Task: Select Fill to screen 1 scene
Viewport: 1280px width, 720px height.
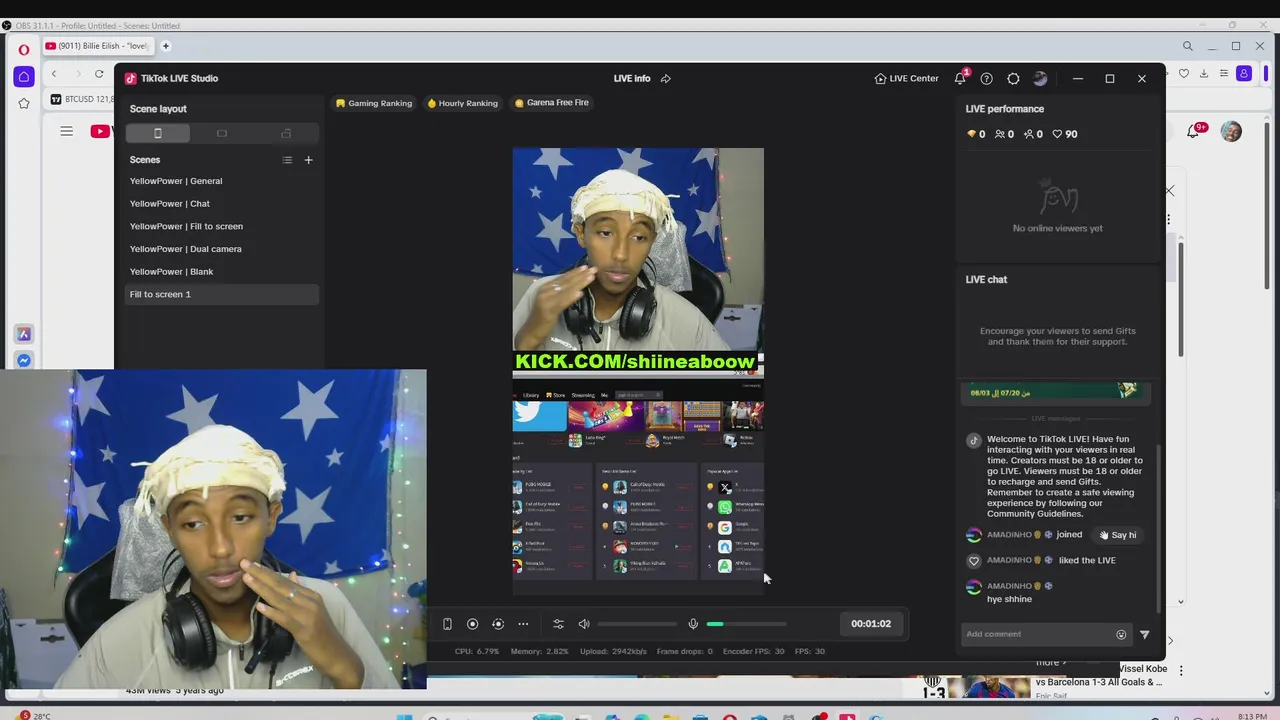Action: click(x=222, y=294)
